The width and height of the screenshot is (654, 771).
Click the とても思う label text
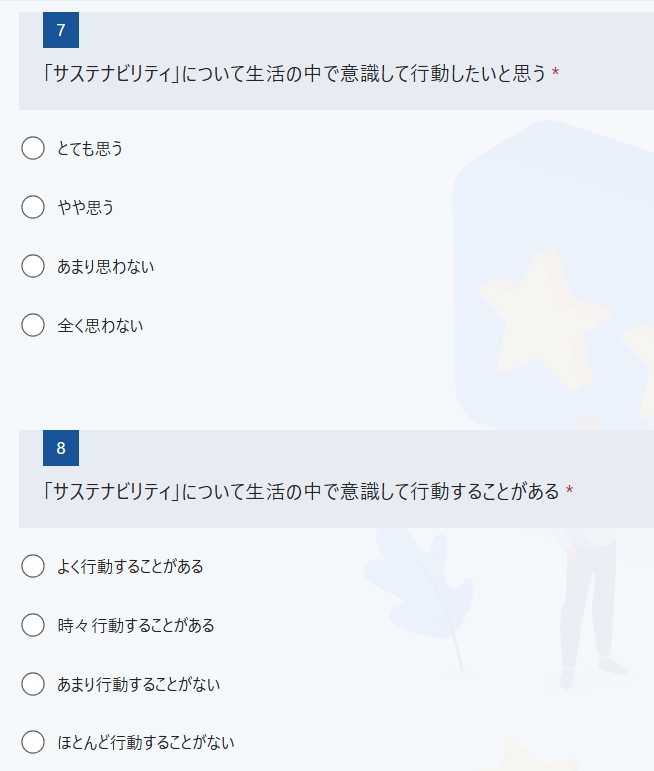point(90,148)
